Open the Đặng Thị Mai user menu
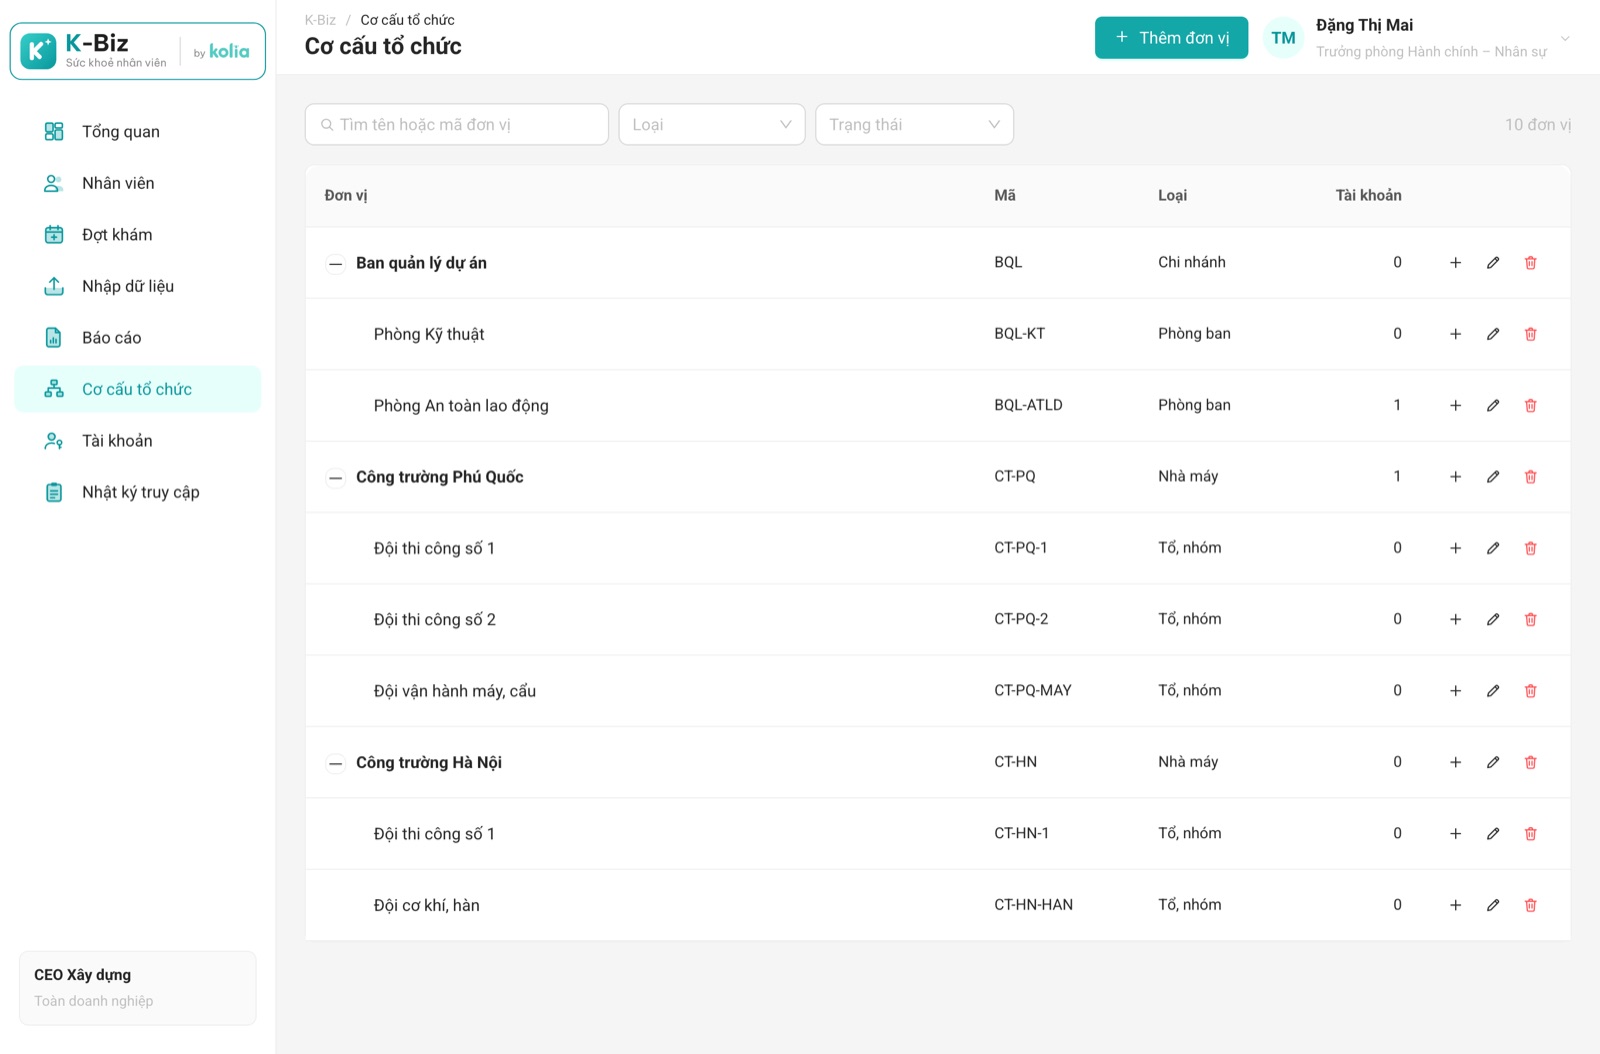Viewport: 1600px width, 1054px height. [x=1418, y=38]
